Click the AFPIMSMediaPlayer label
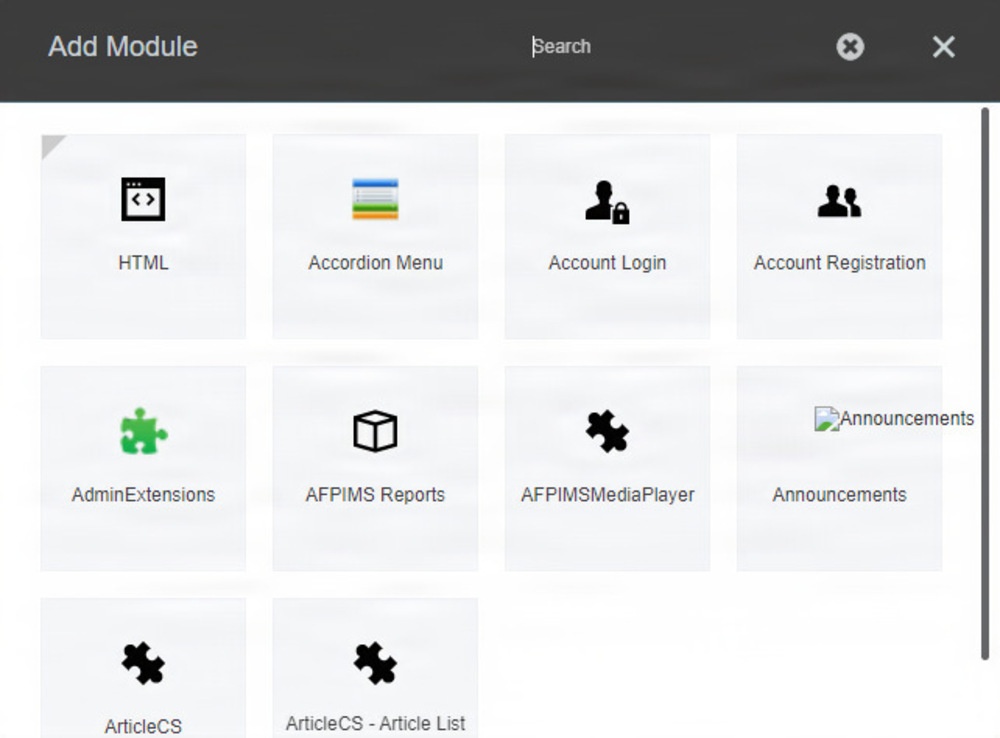The width and height of the screenshot is (1000, 738). click(x=607, y=495)
